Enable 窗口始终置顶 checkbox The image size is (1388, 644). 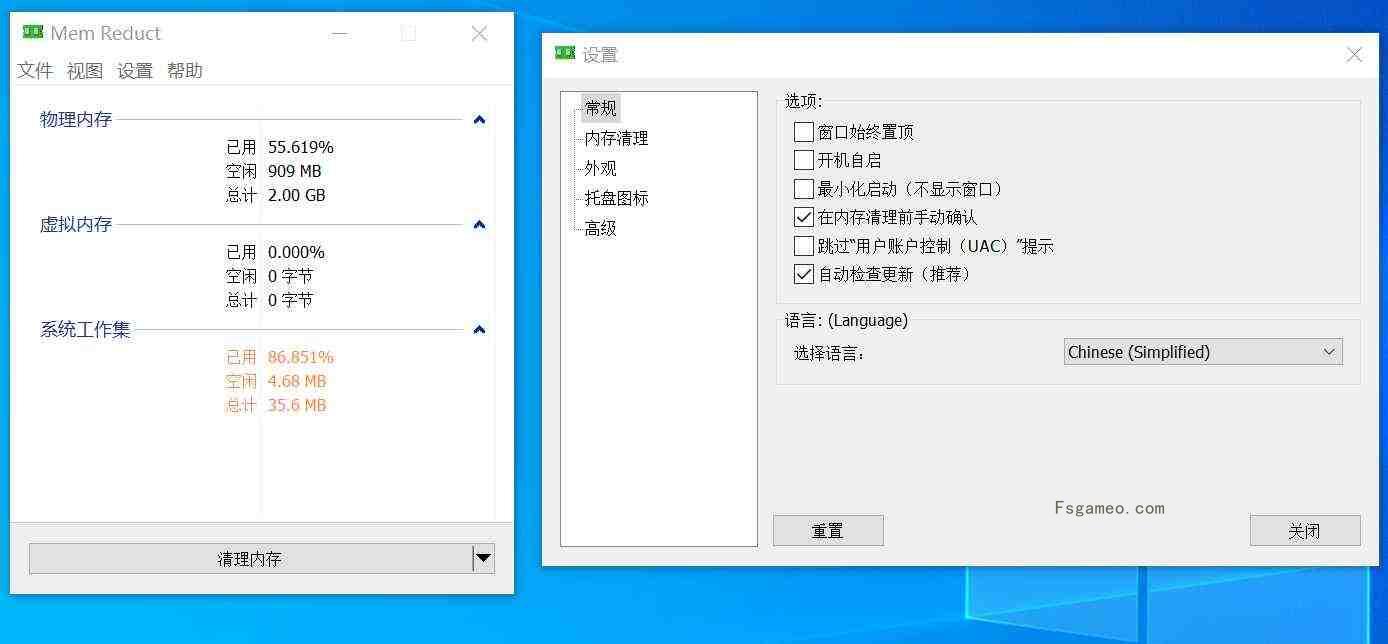[804, 132]
